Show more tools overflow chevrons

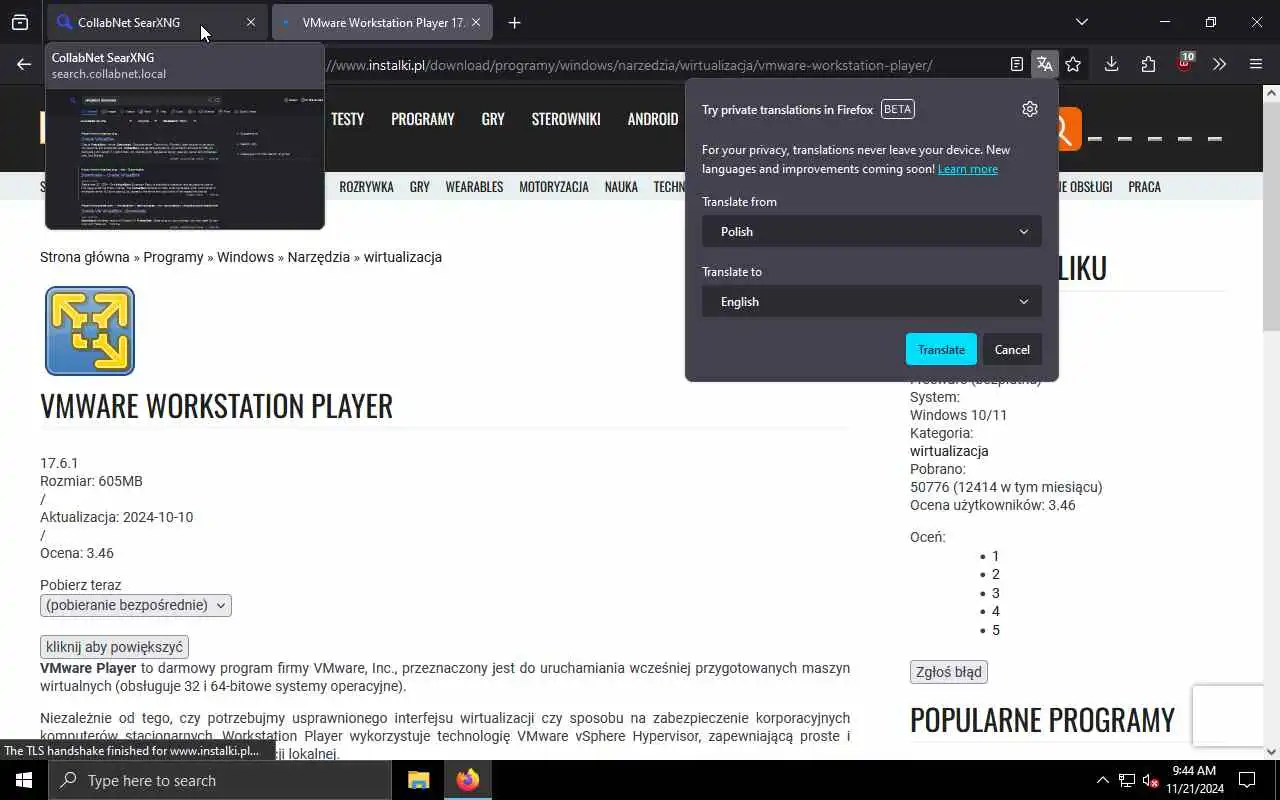[1219, 64]
